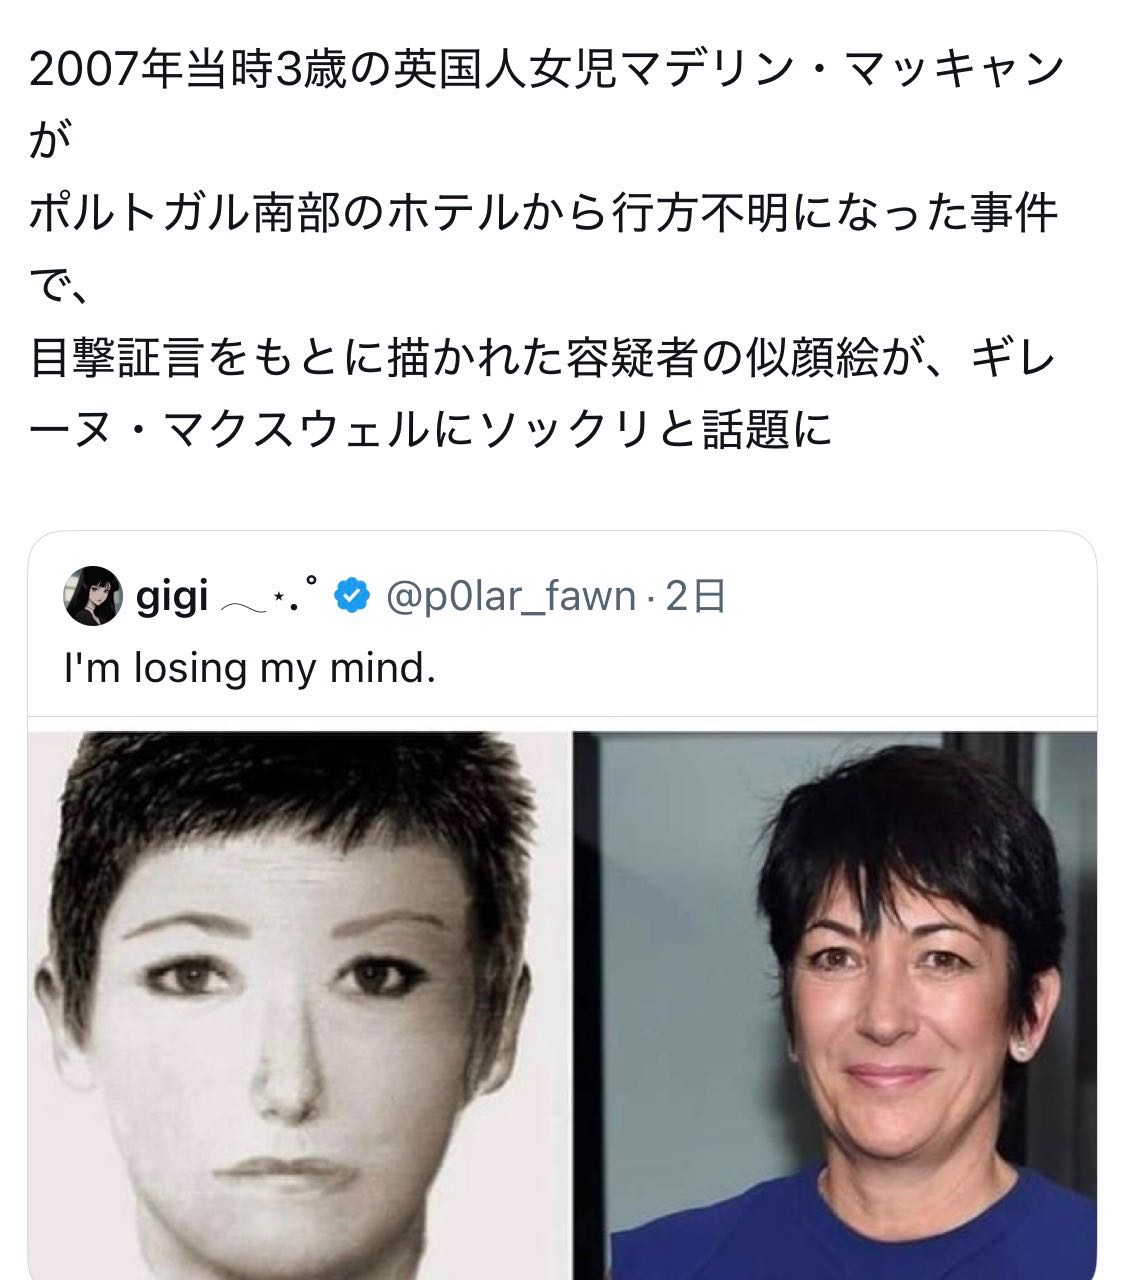Open the black-and-white facial sketch image
This screenshot has height=1280, width=1125.
click(297, 1005)
